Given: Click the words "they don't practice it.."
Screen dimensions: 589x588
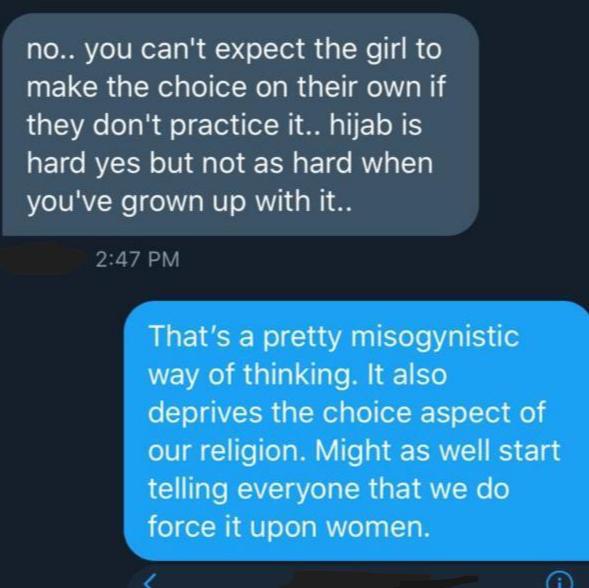Looking at the screenshot, I should (x=173, y=126).
